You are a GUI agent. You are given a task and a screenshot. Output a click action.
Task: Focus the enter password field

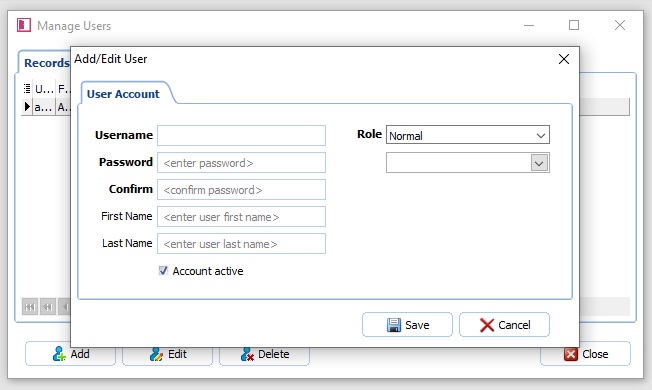(x=241, y=163)
